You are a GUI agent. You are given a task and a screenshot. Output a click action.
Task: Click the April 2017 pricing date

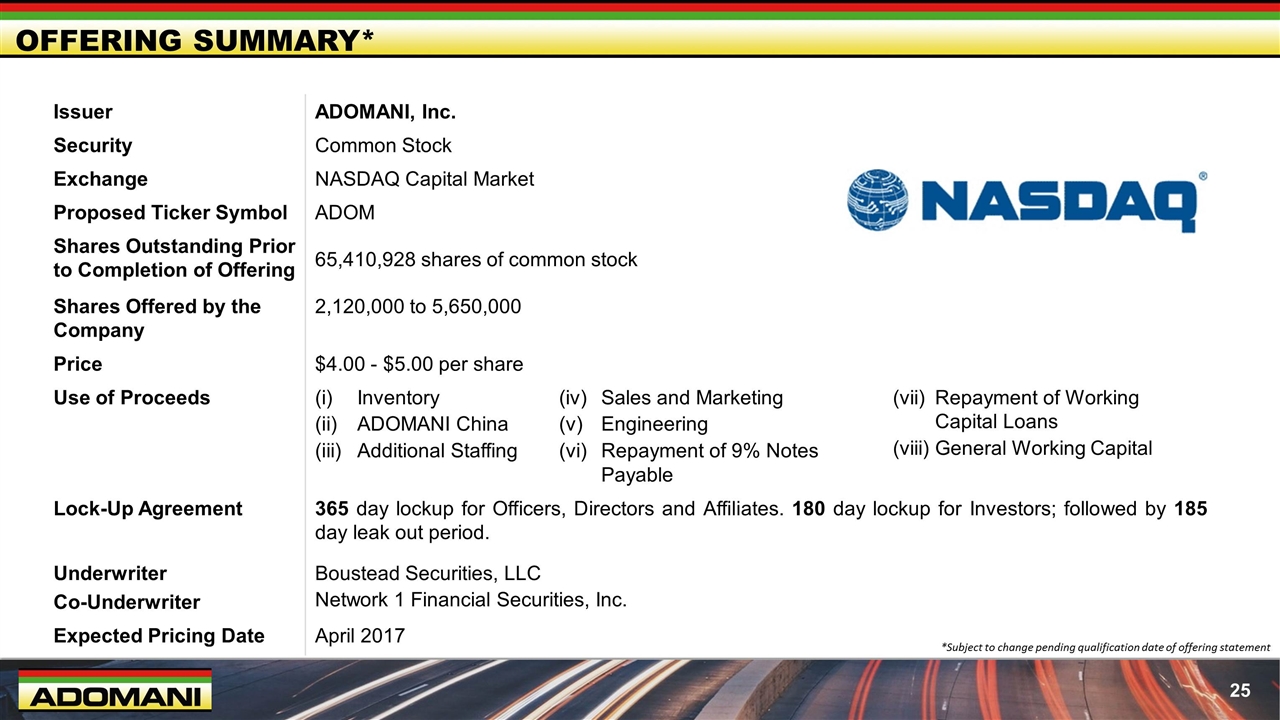click(359, 635)
